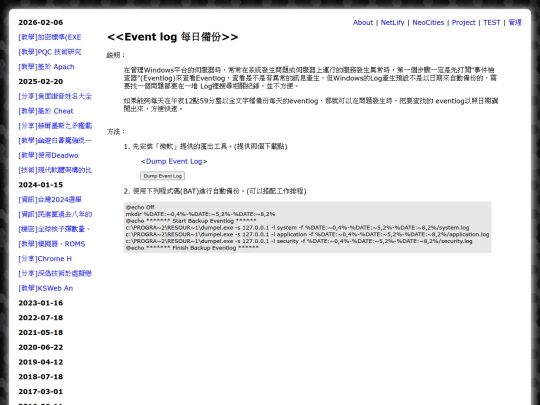Expand the 2020-06-22 date section
This screenshot has width=540, height=405.
(41, 347)
